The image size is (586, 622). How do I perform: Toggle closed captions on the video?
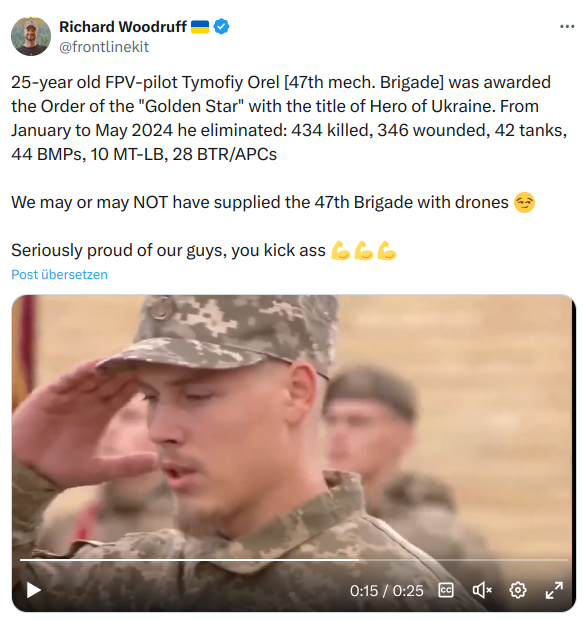(446, 590)
